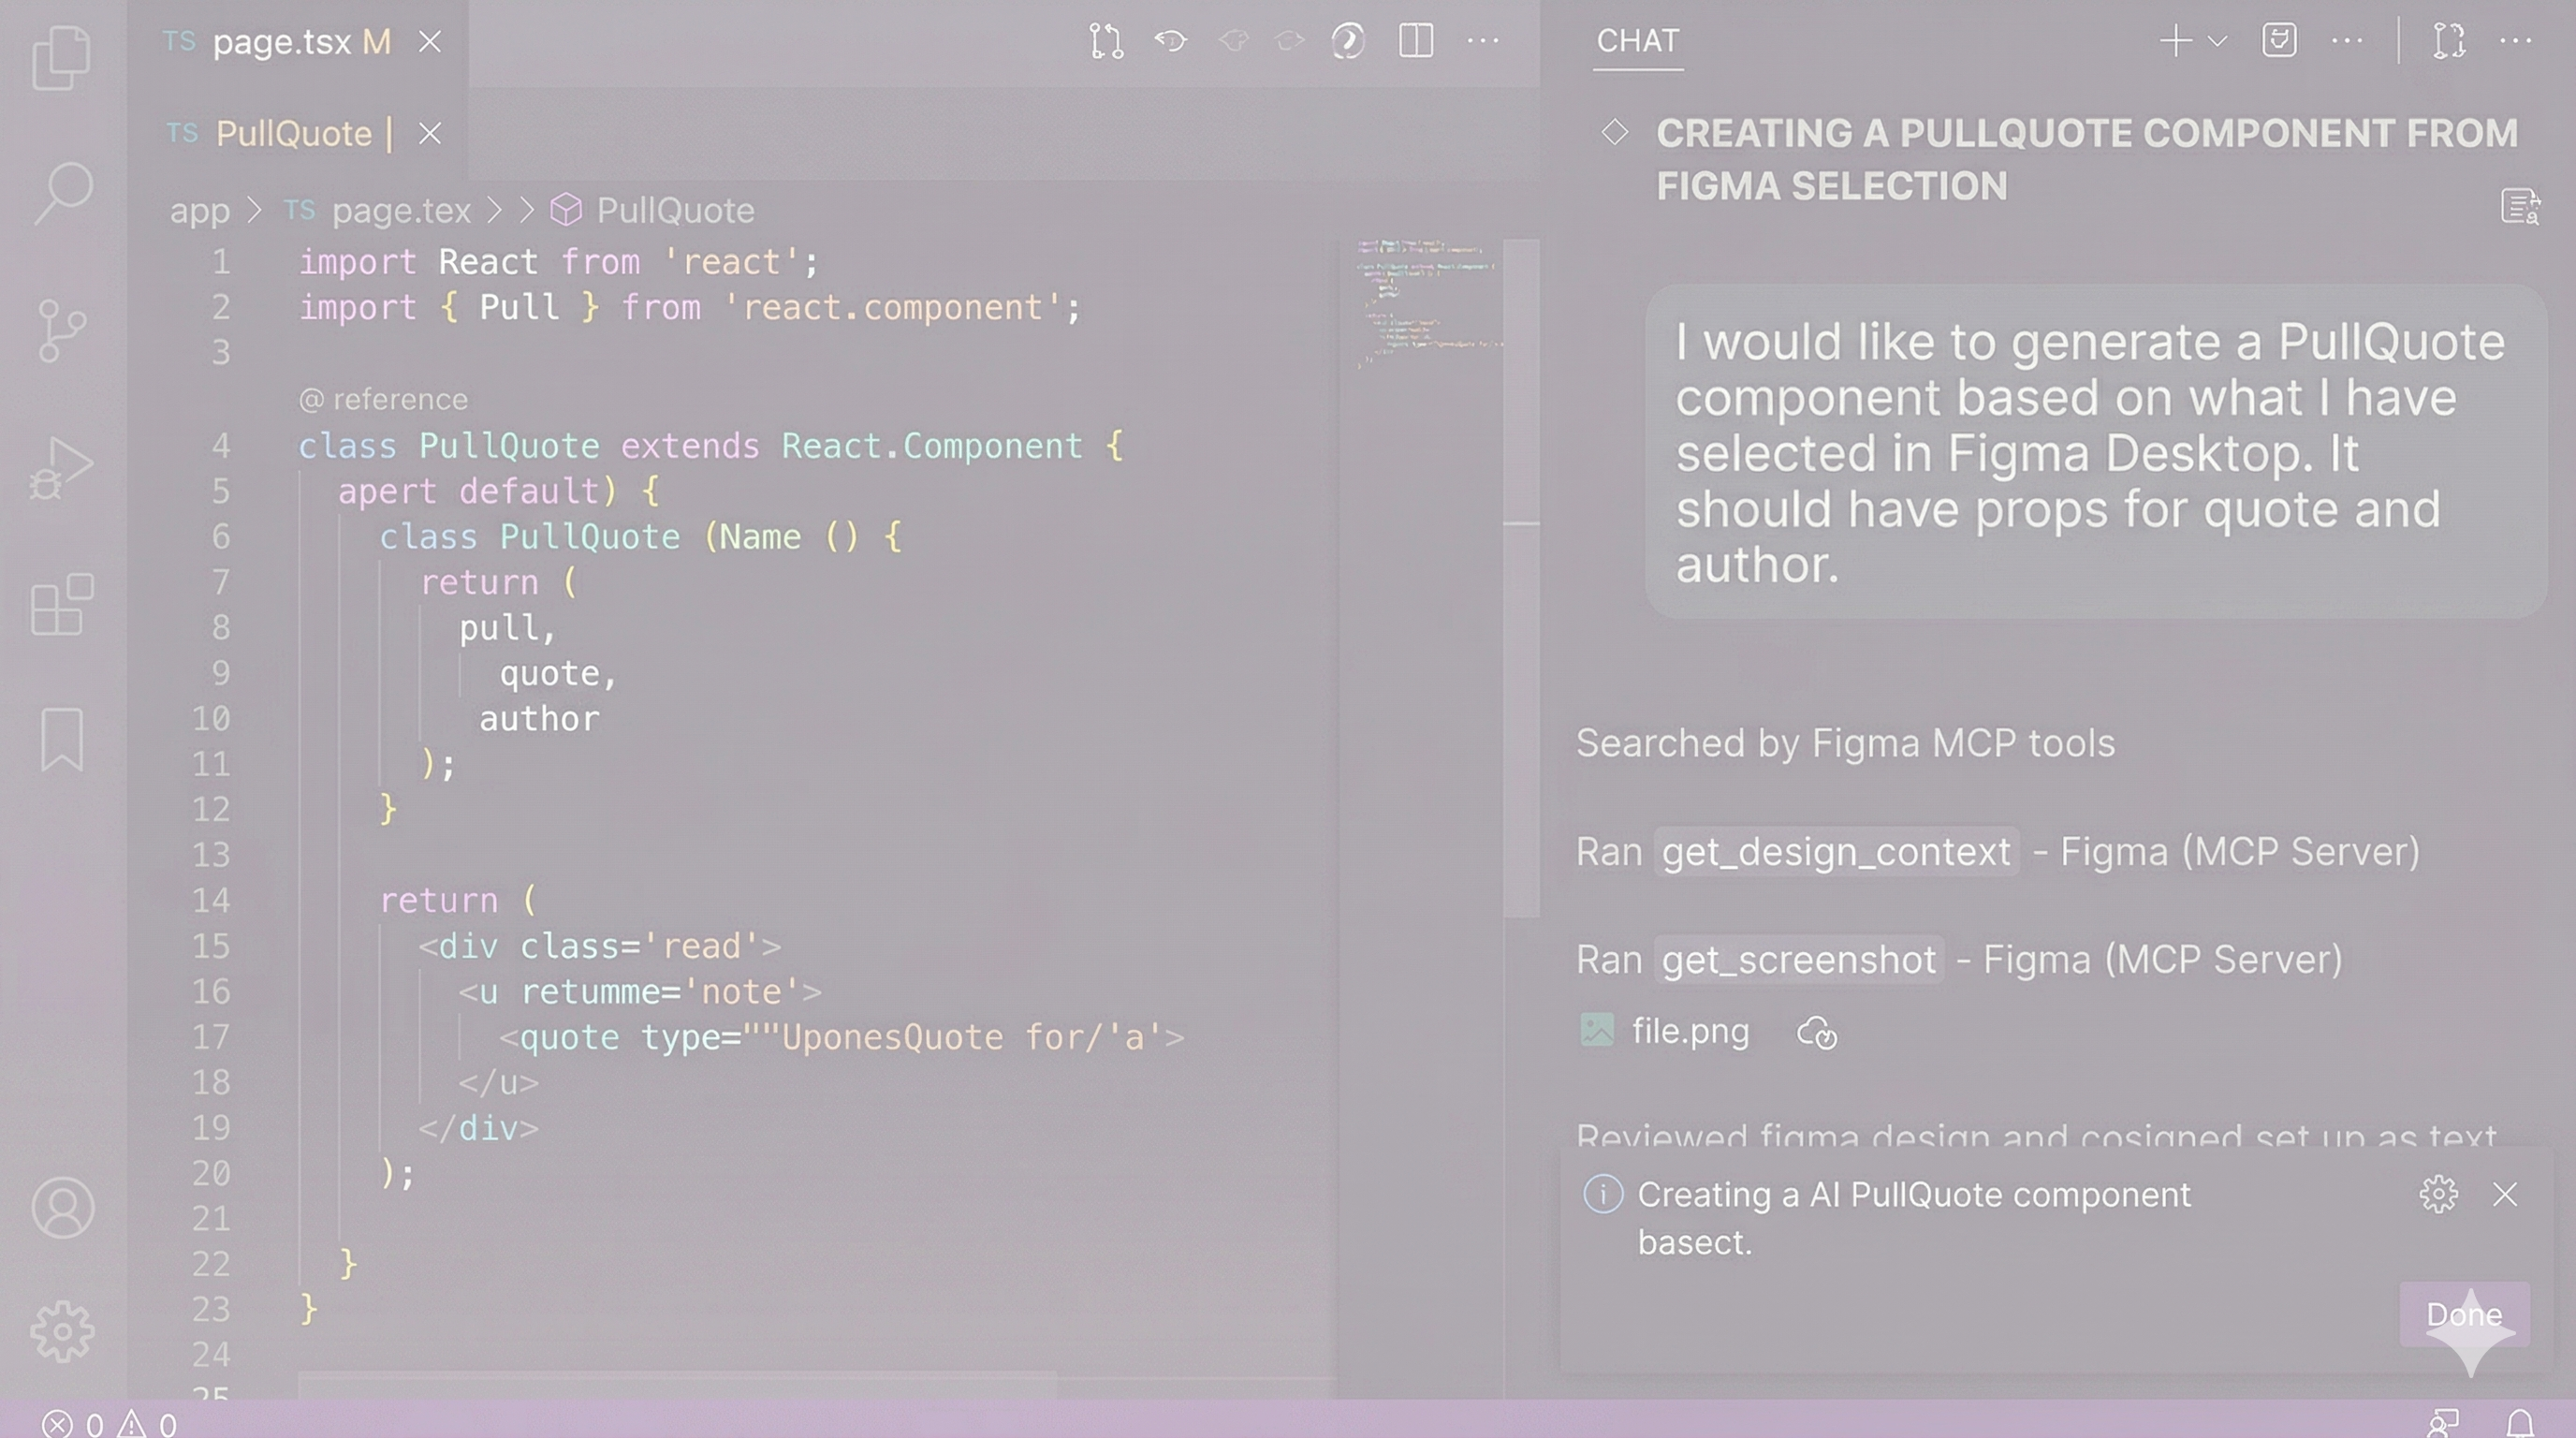
Task: Switch to the CHAT panel tab
Action: tap(1637, 41)
